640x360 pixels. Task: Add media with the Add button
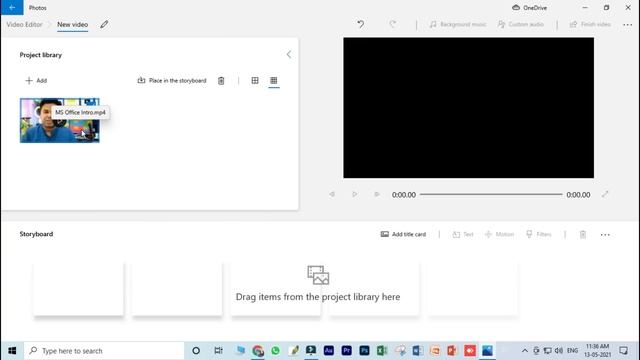pos(36,81)
